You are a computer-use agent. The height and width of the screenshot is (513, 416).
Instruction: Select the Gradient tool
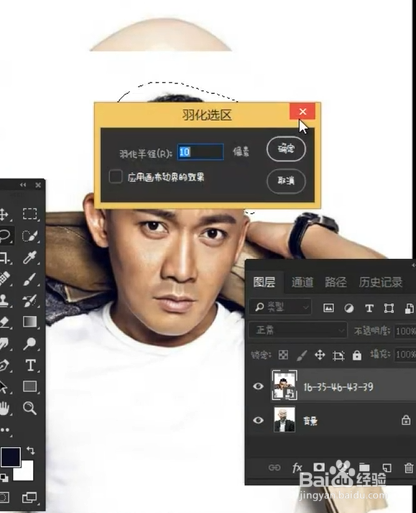(30, 322)
